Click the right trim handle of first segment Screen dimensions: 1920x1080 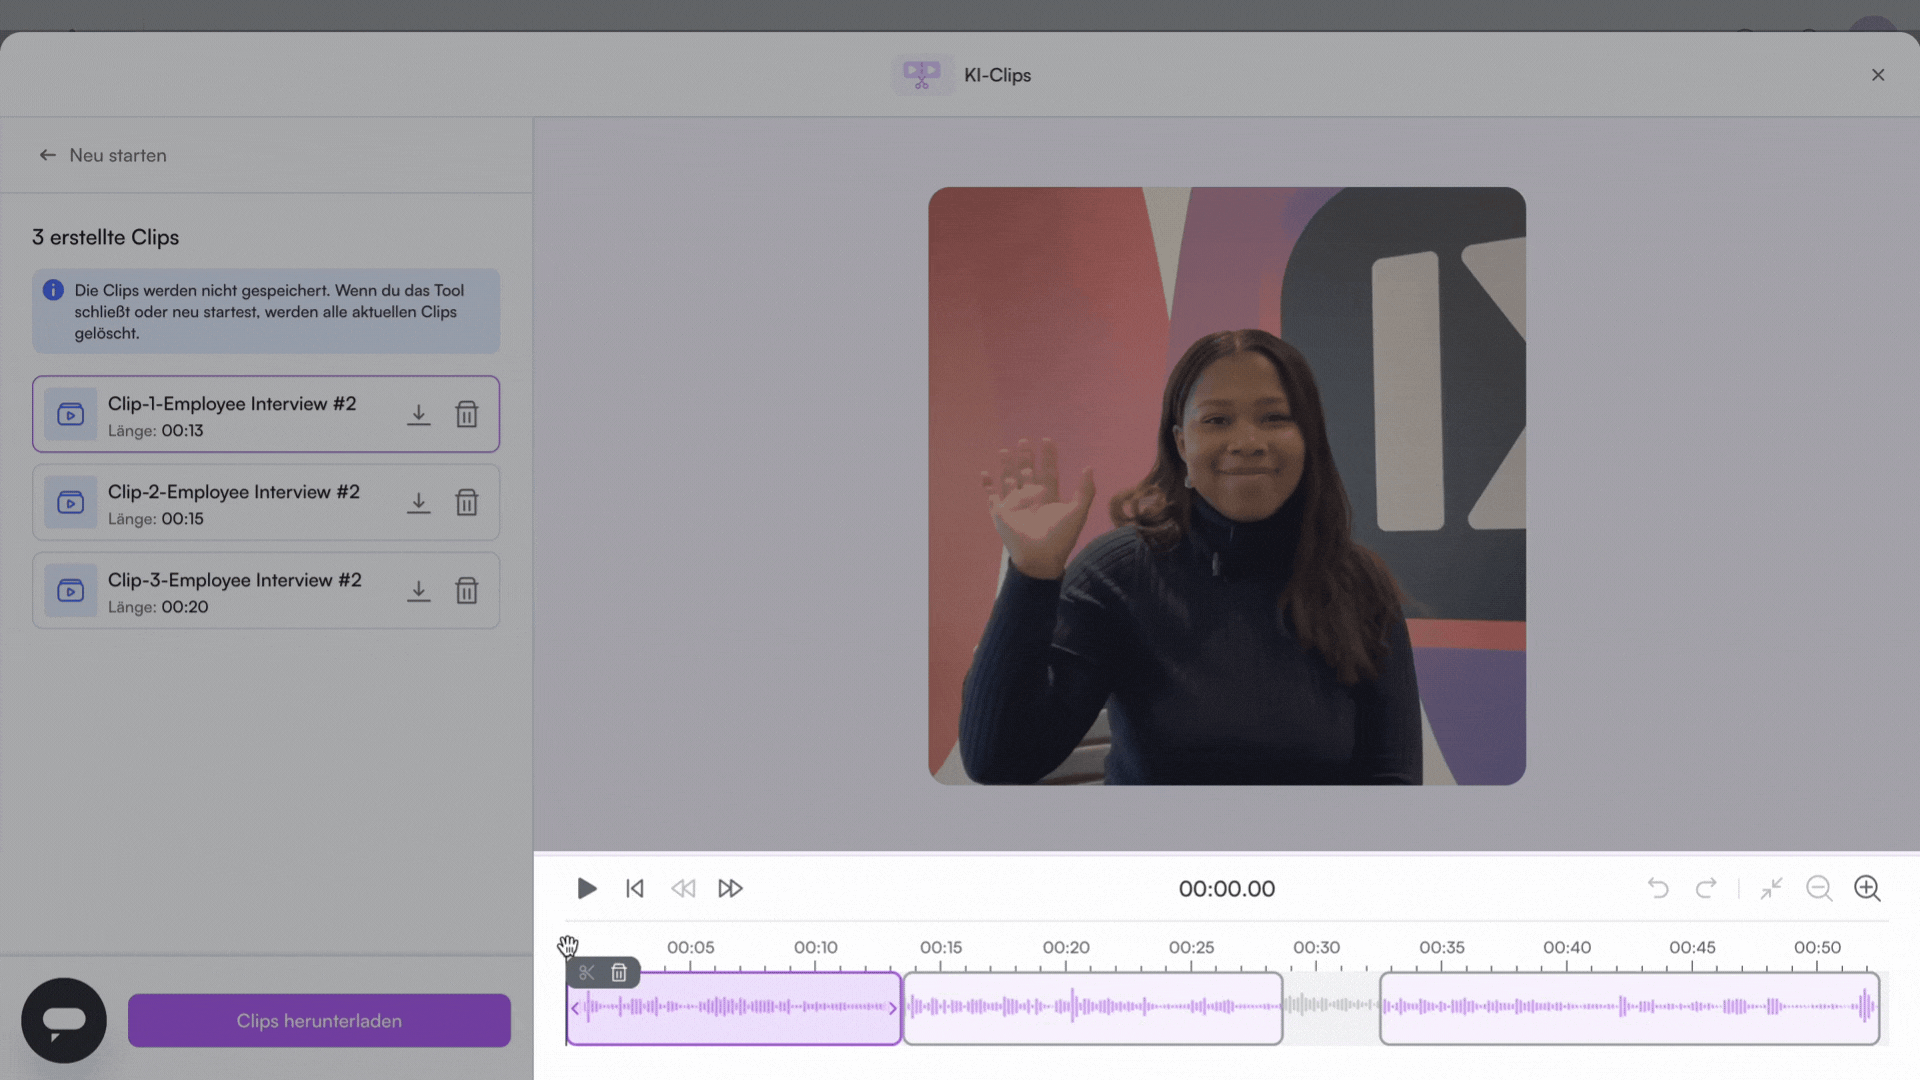(893, 1008)
